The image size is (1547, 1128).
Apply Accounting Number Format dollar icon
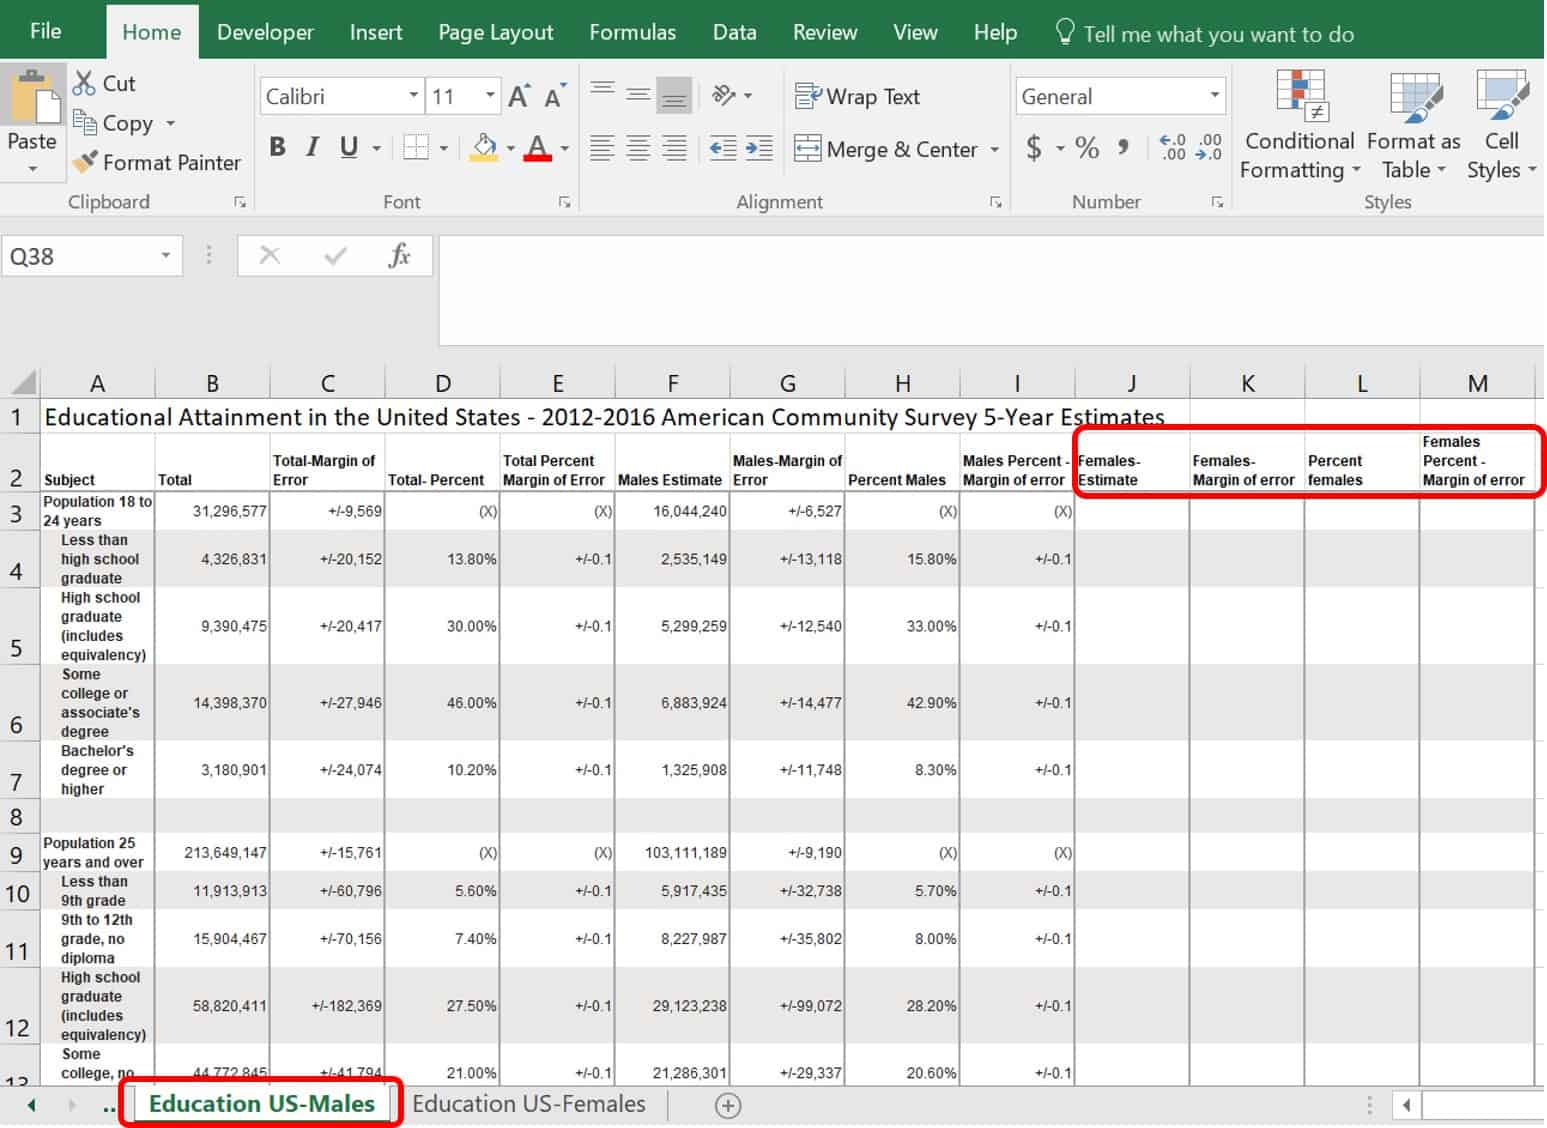pos(1034,149)
